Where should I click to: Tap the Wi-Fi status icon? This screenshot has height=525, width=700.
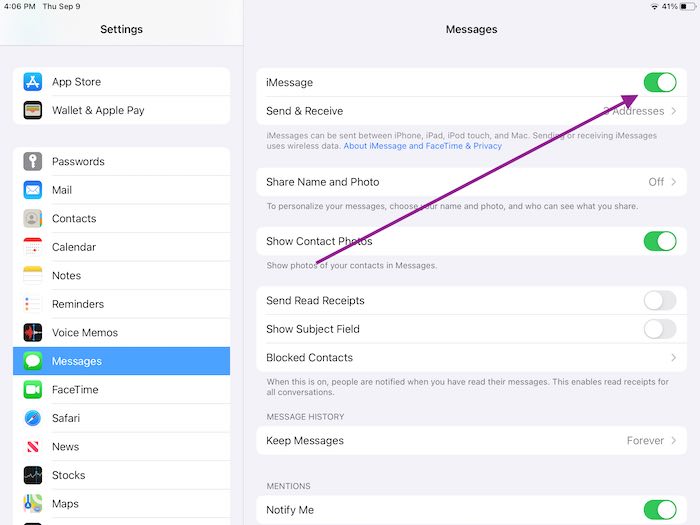tap(654, 6)
